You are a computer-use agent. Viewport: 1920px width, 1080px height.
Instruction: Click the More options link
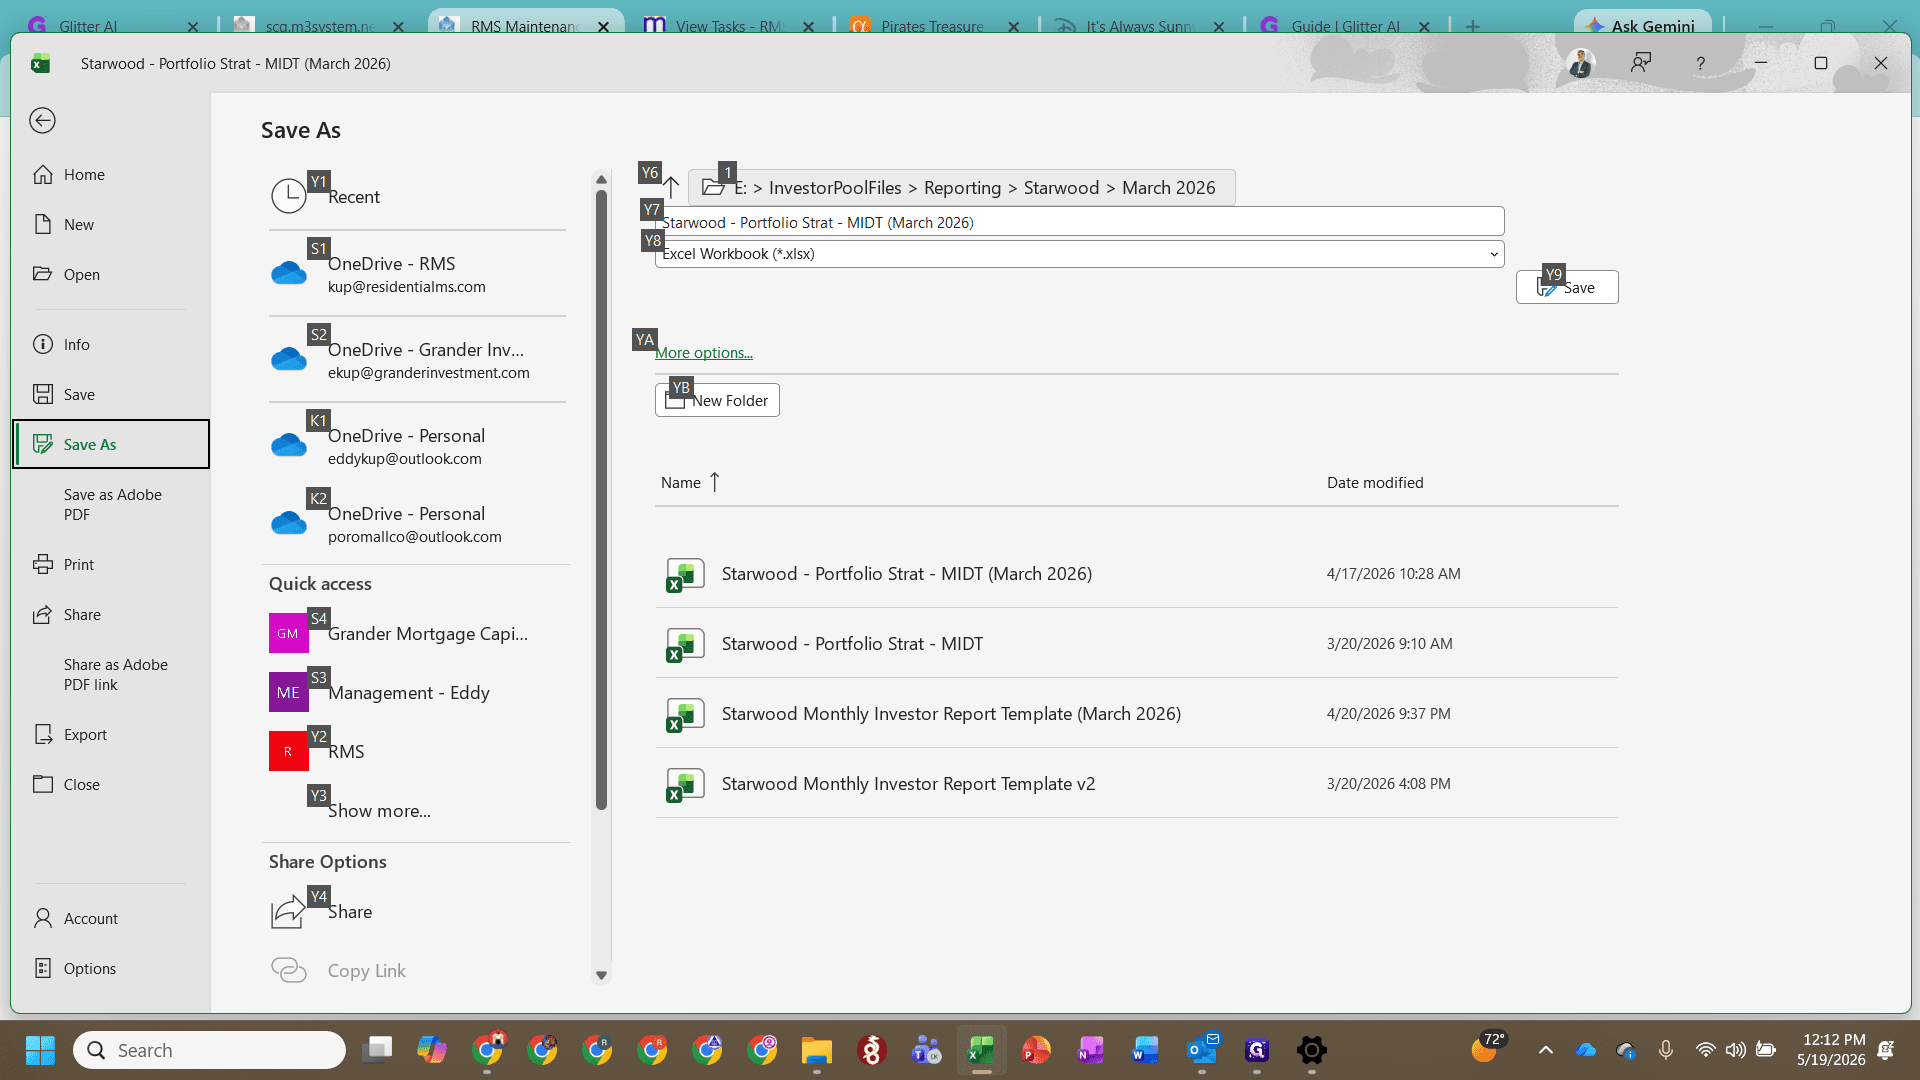pyautogui.click(x=703, y=353)
